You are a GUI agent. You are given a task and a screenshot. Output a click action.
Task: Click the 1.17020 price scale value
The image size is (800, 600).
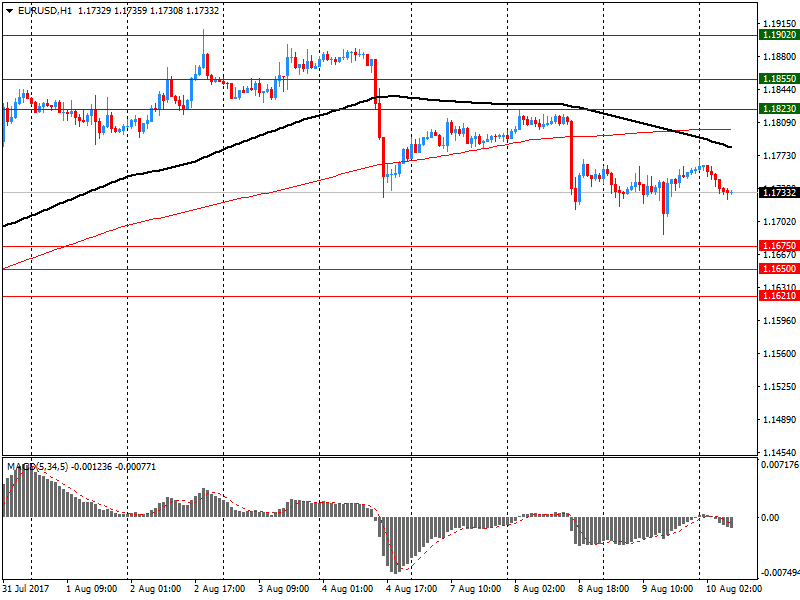(780, 221)
